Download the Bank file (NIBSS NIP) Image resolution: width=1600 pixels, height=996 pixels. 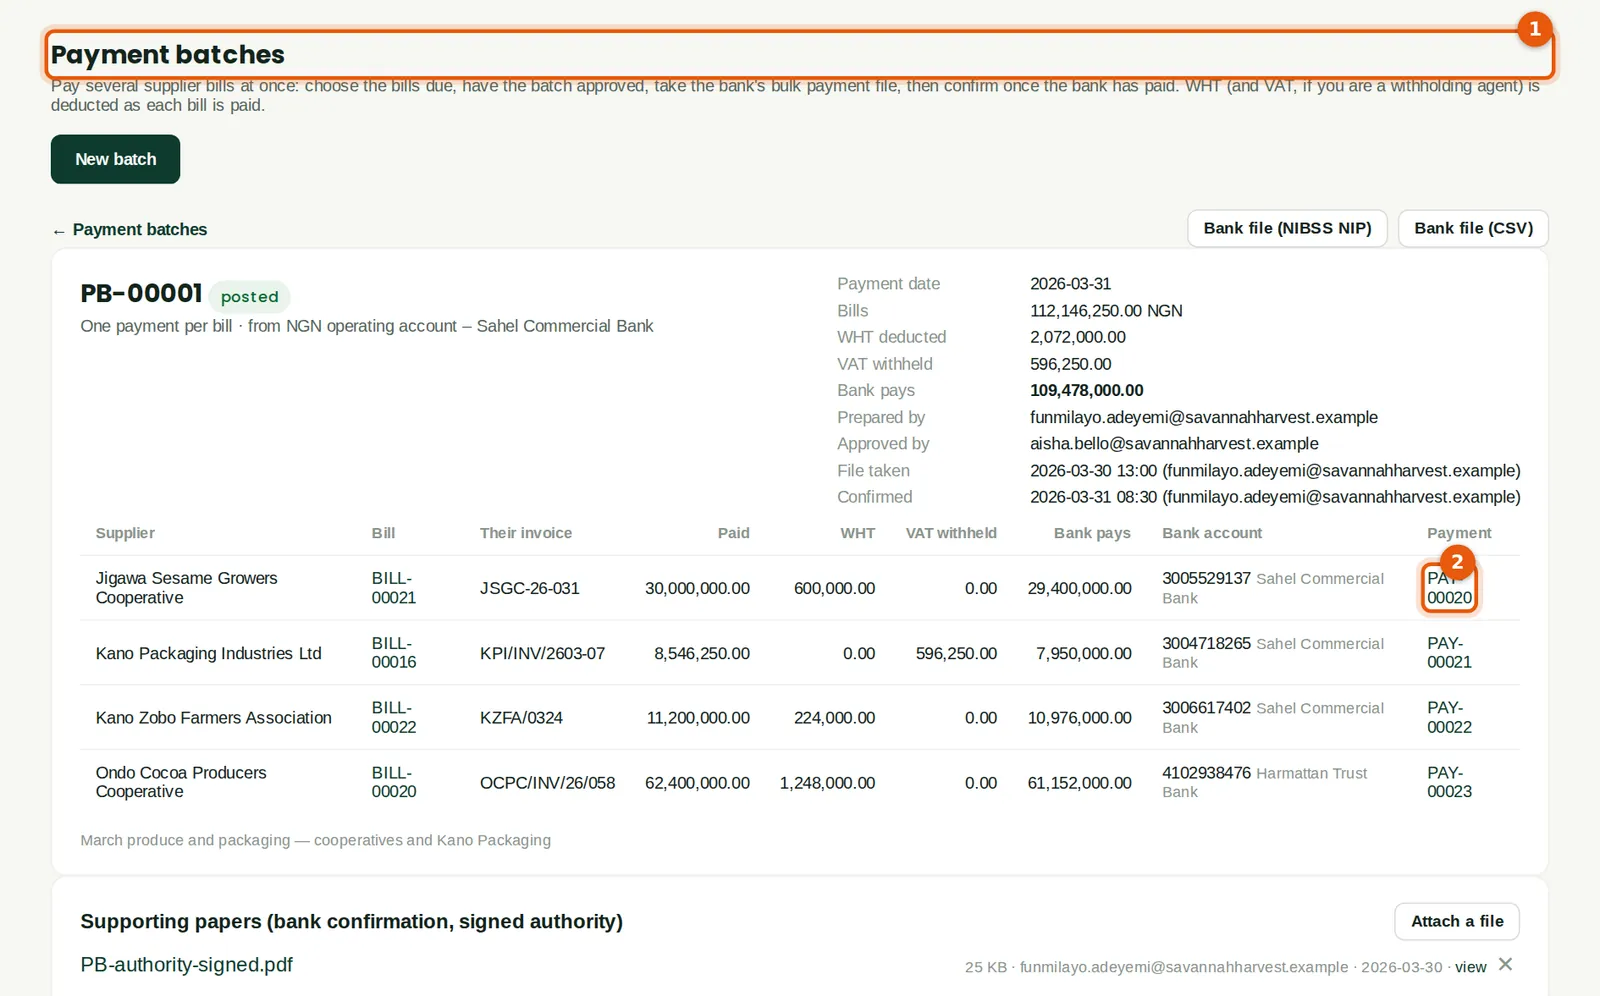(1287, 228)
